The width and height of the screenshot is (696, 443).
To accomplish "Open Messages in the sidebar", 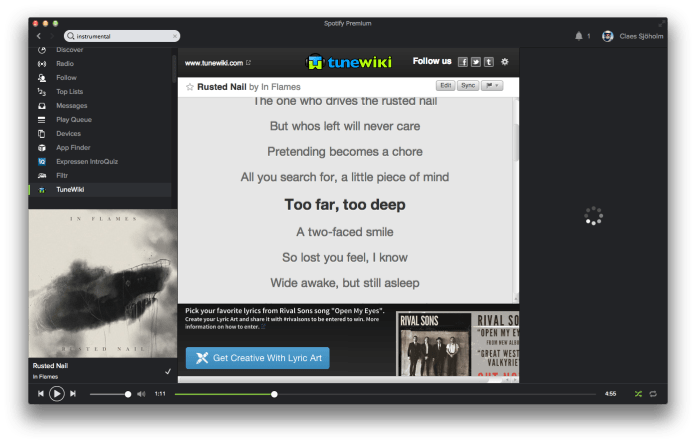I will coord(71,106).
